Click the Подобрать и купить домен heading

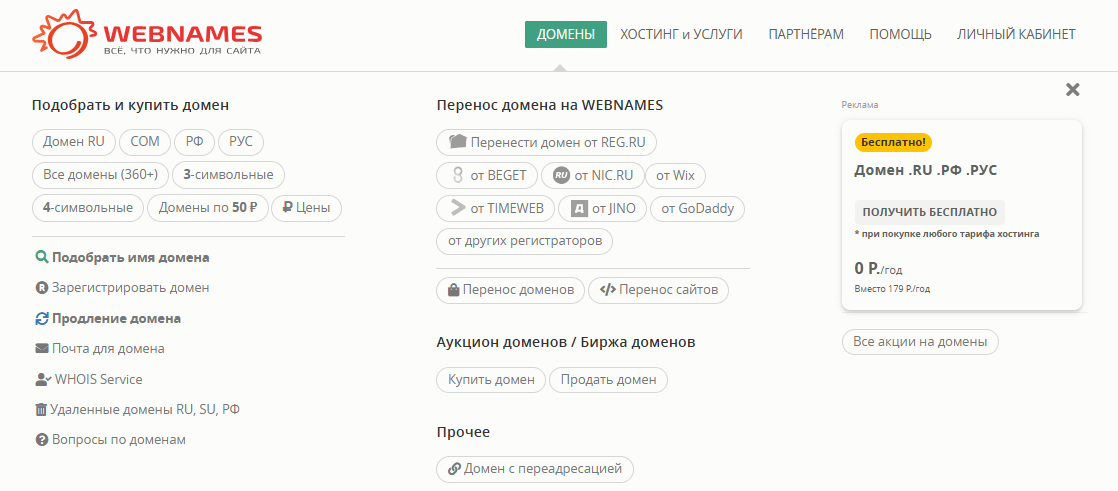tap(130, 105)
